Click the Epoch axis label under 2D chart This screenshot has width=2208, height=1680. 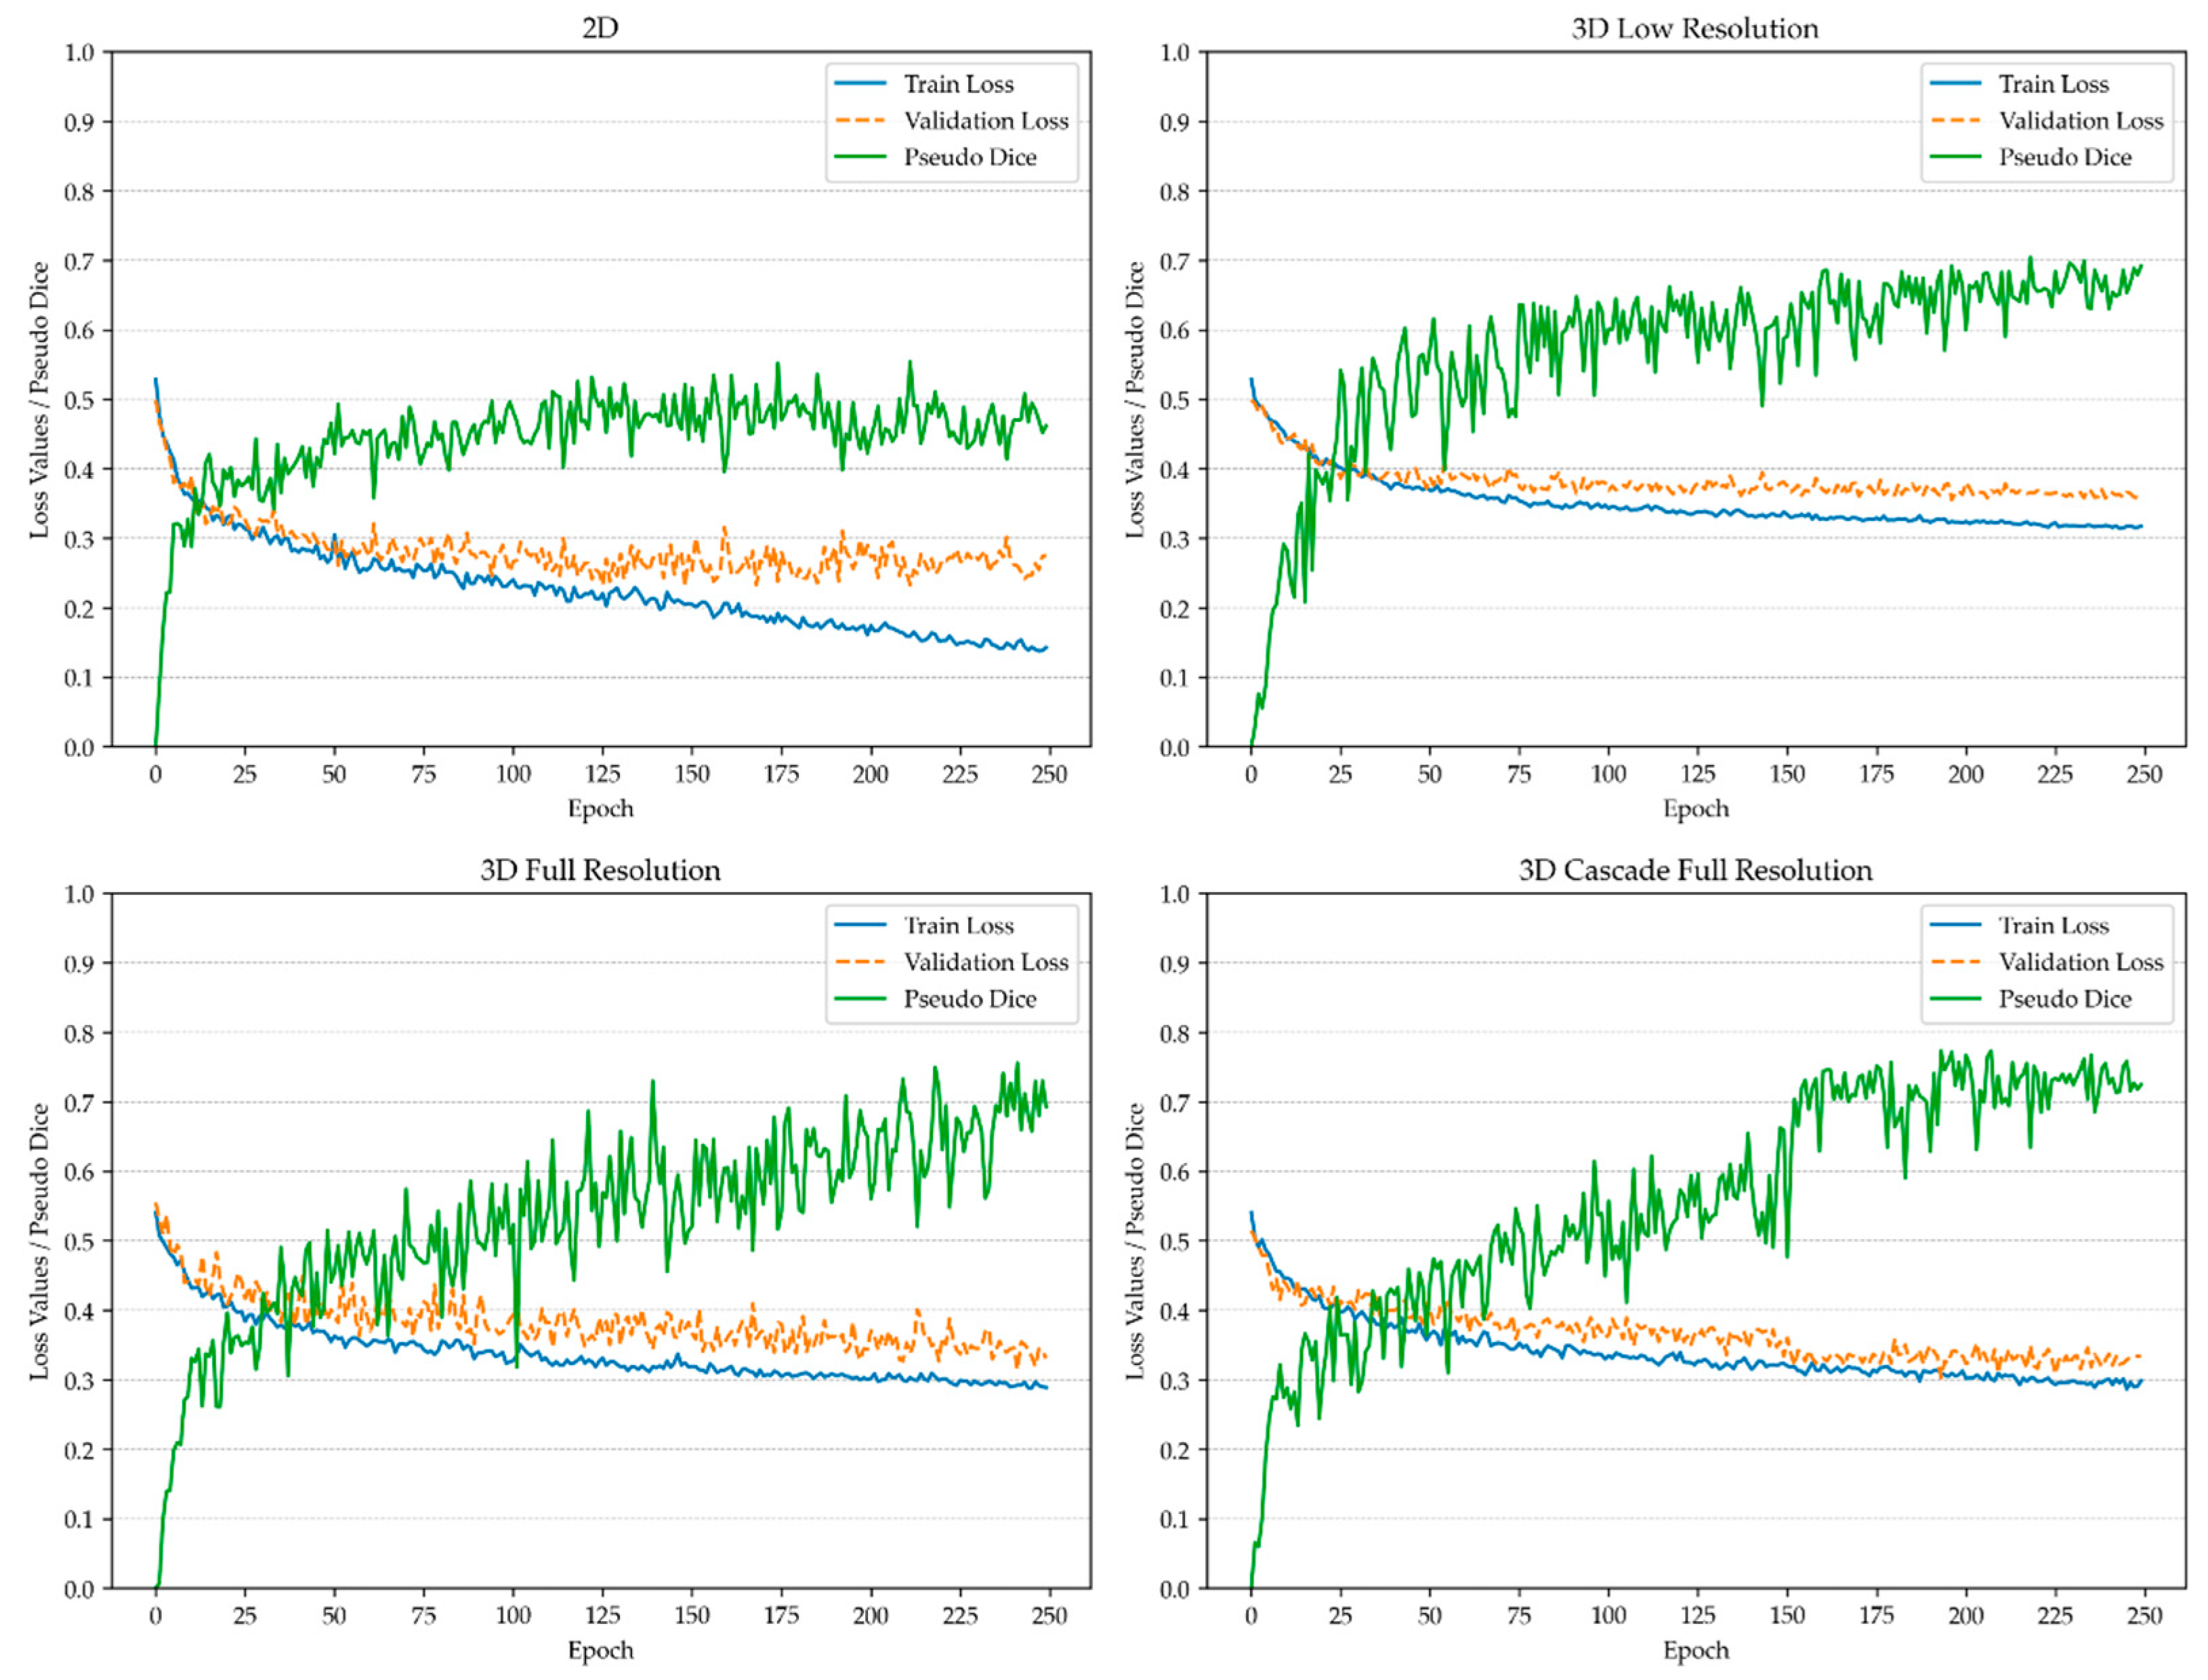pos(600,808)
